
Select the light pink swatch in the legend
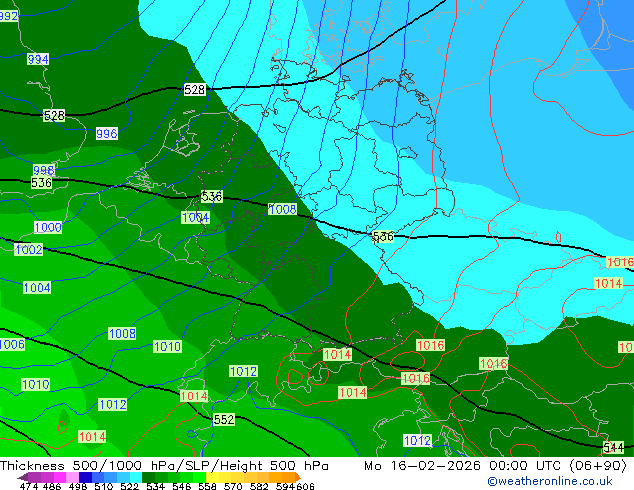72,477
